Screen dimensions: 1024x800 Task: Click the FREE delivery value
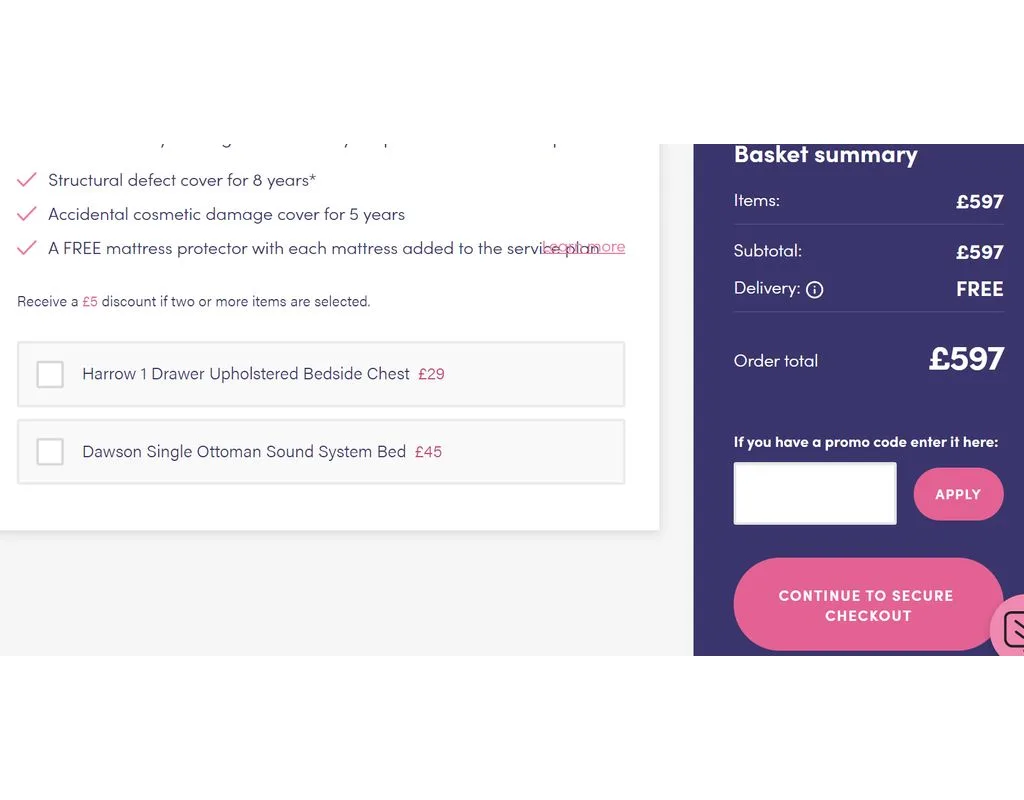[x=979, y=289]
